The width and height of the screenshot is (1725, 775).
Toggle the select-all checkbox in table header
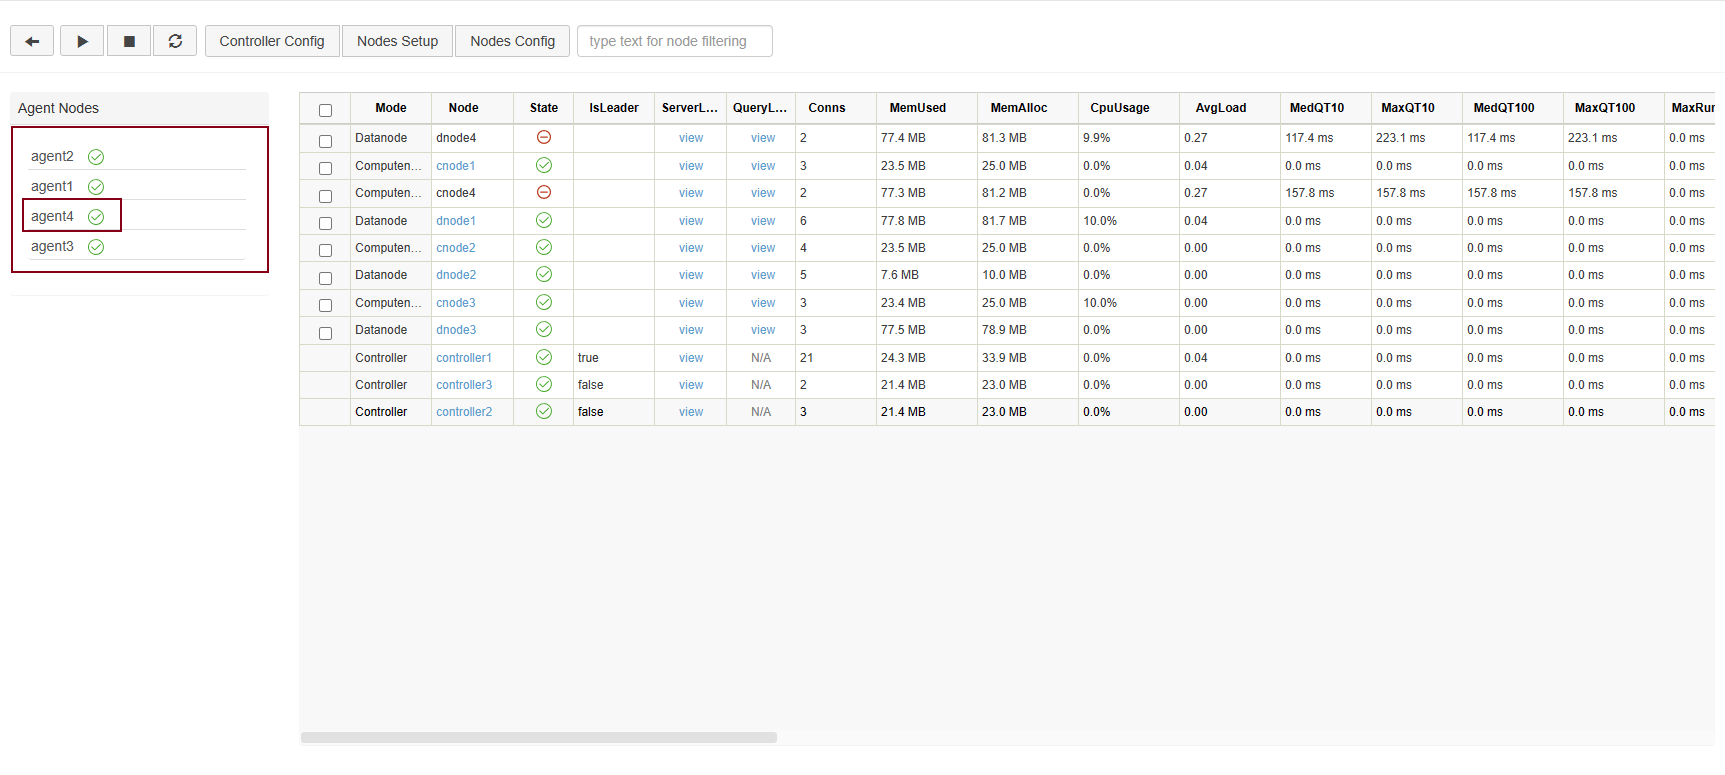point(325,110)
